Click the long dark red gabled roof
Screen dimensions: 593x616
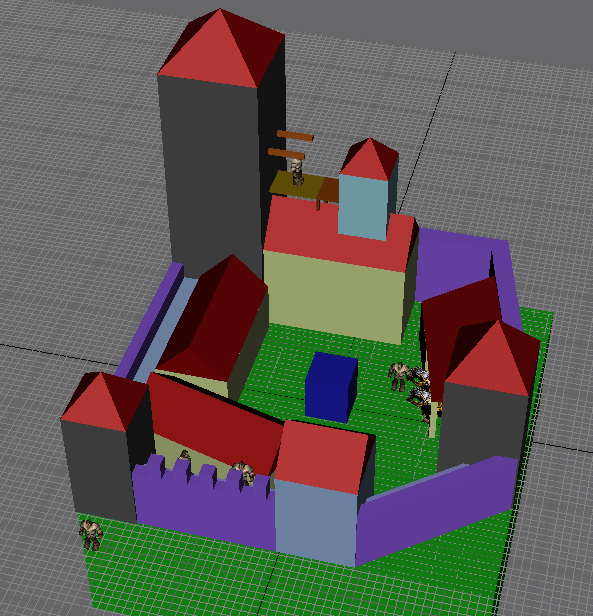pyautogui.click(x=216, y=422)
